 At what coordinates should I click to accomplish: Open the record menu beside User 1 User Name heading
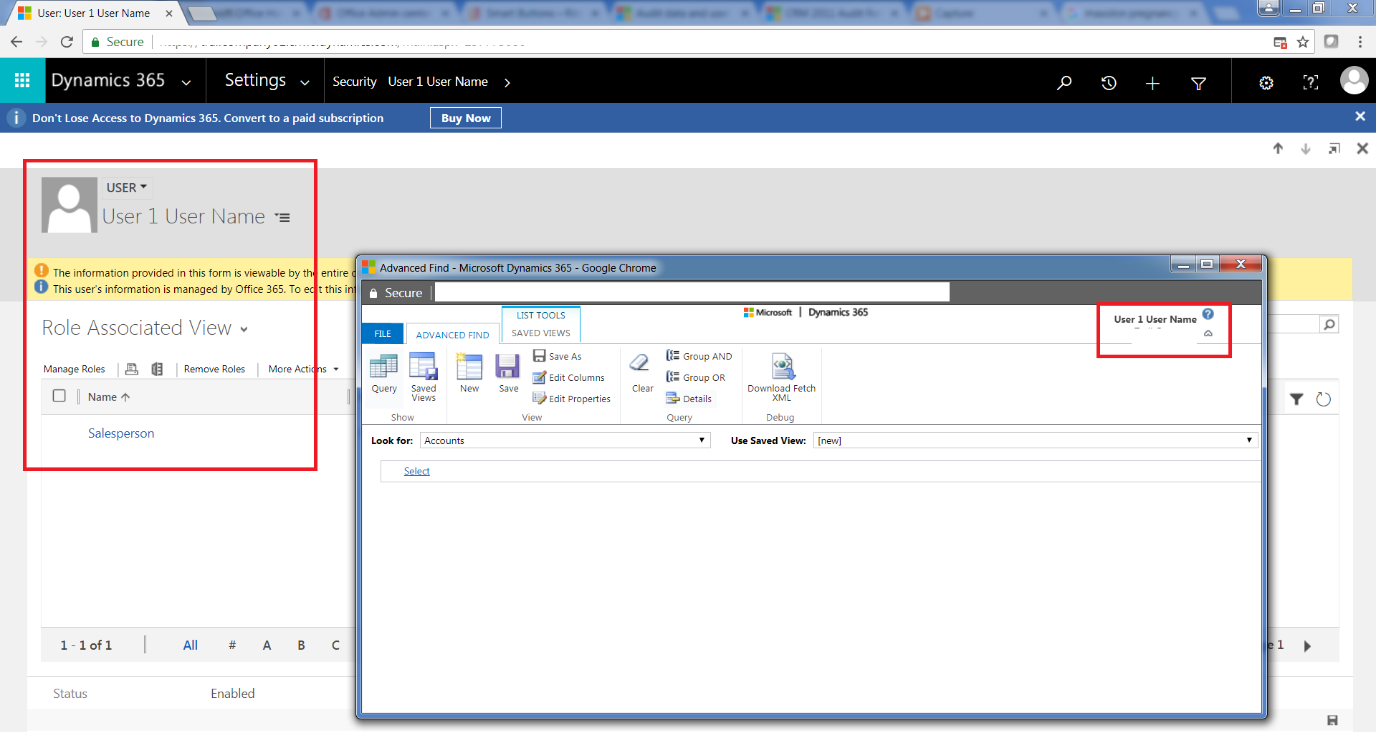click(x=283, y=217)
